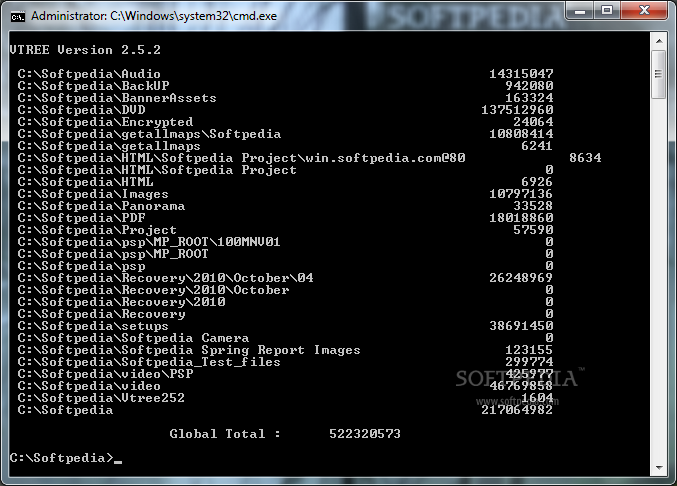
Task: Click the path C:\Softpedia\Recovery
Action: (101, 314)
